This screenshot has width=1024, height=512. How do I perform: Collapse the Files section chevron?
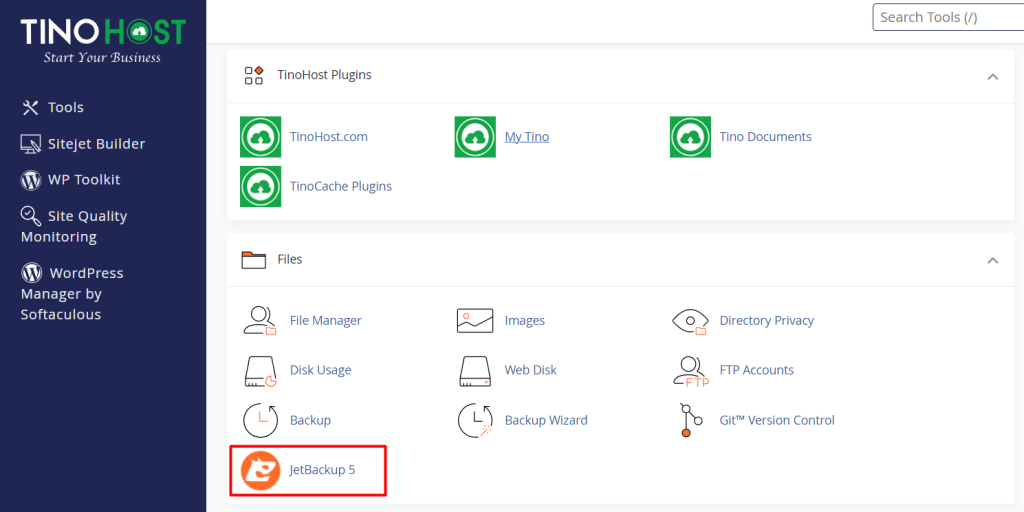click(x=993, y=260)
